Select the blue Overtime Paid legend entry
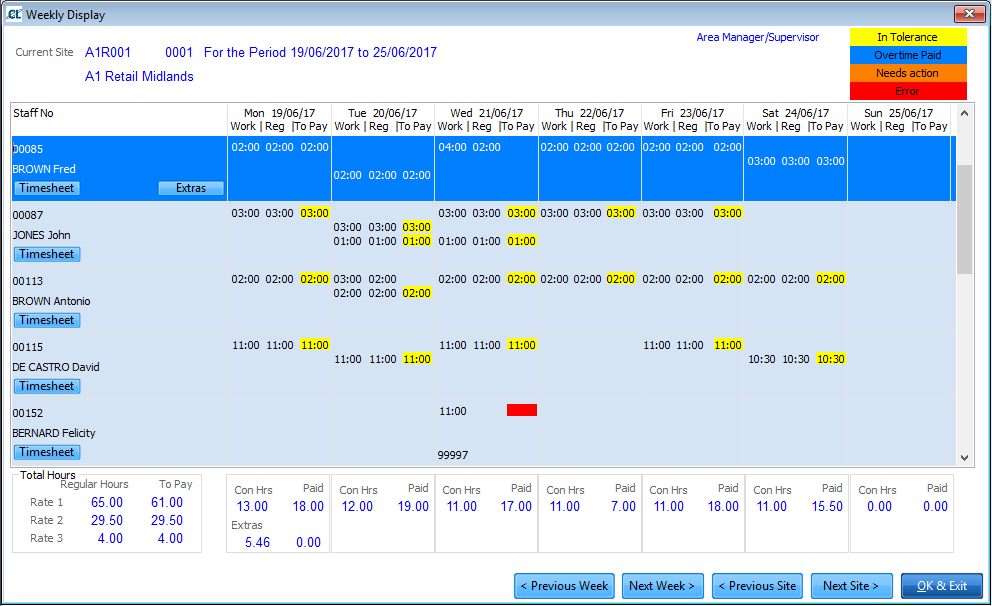 click(x=908, y=54)
